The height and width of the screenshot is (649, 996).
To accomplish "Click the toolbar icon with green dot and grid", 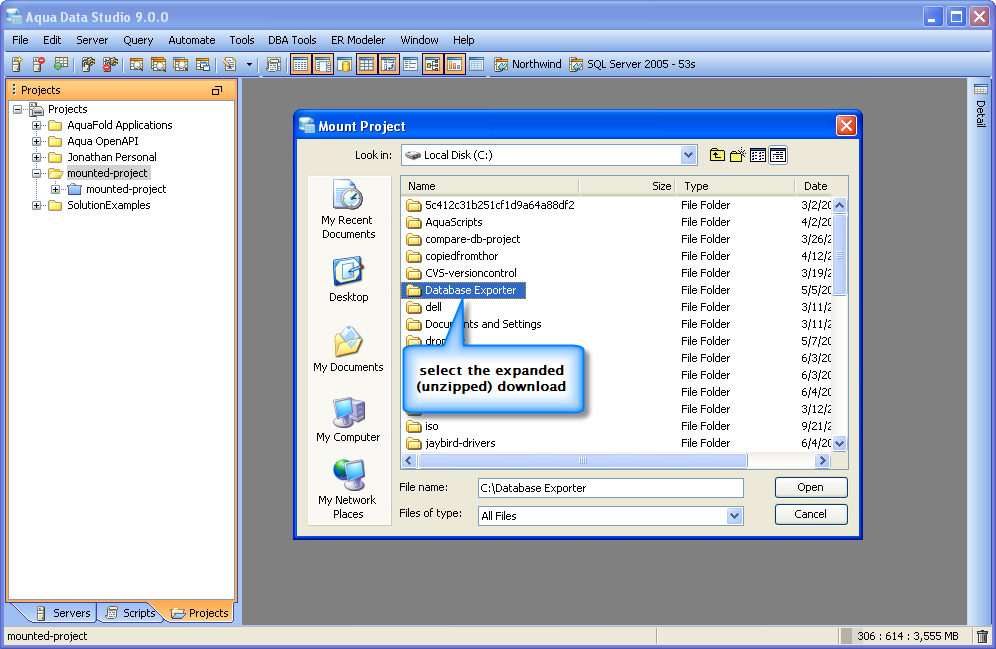I will point(61,64).
